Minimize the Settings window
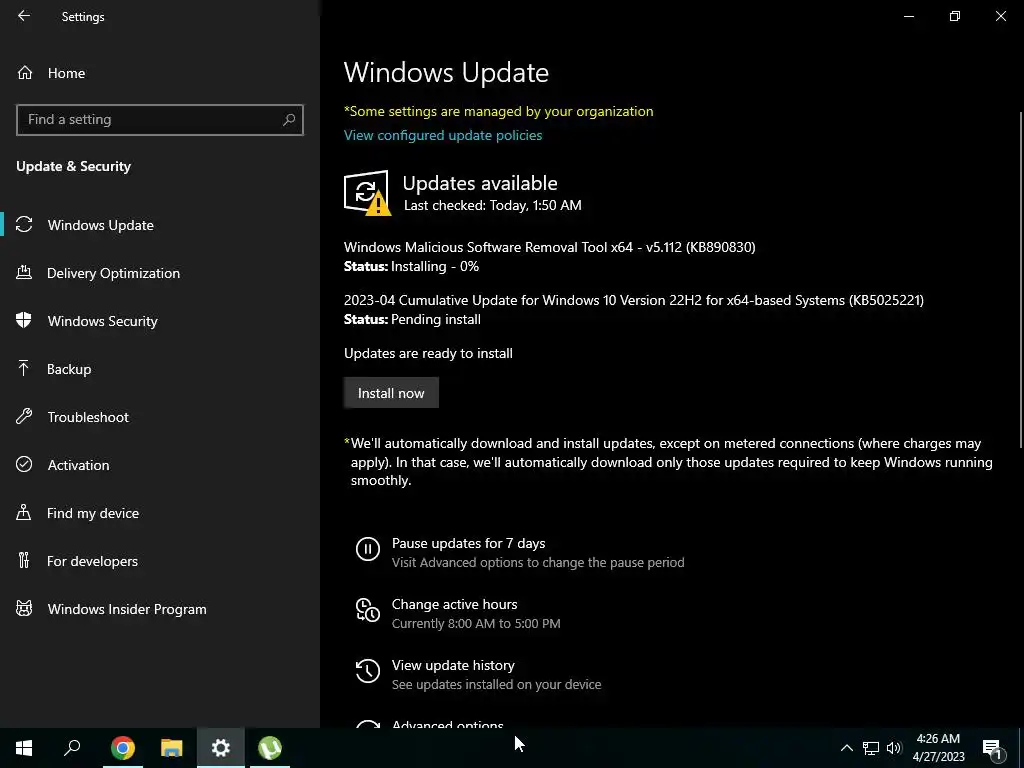Screen dimensions: 1024x768 click(x=908, y=16)
